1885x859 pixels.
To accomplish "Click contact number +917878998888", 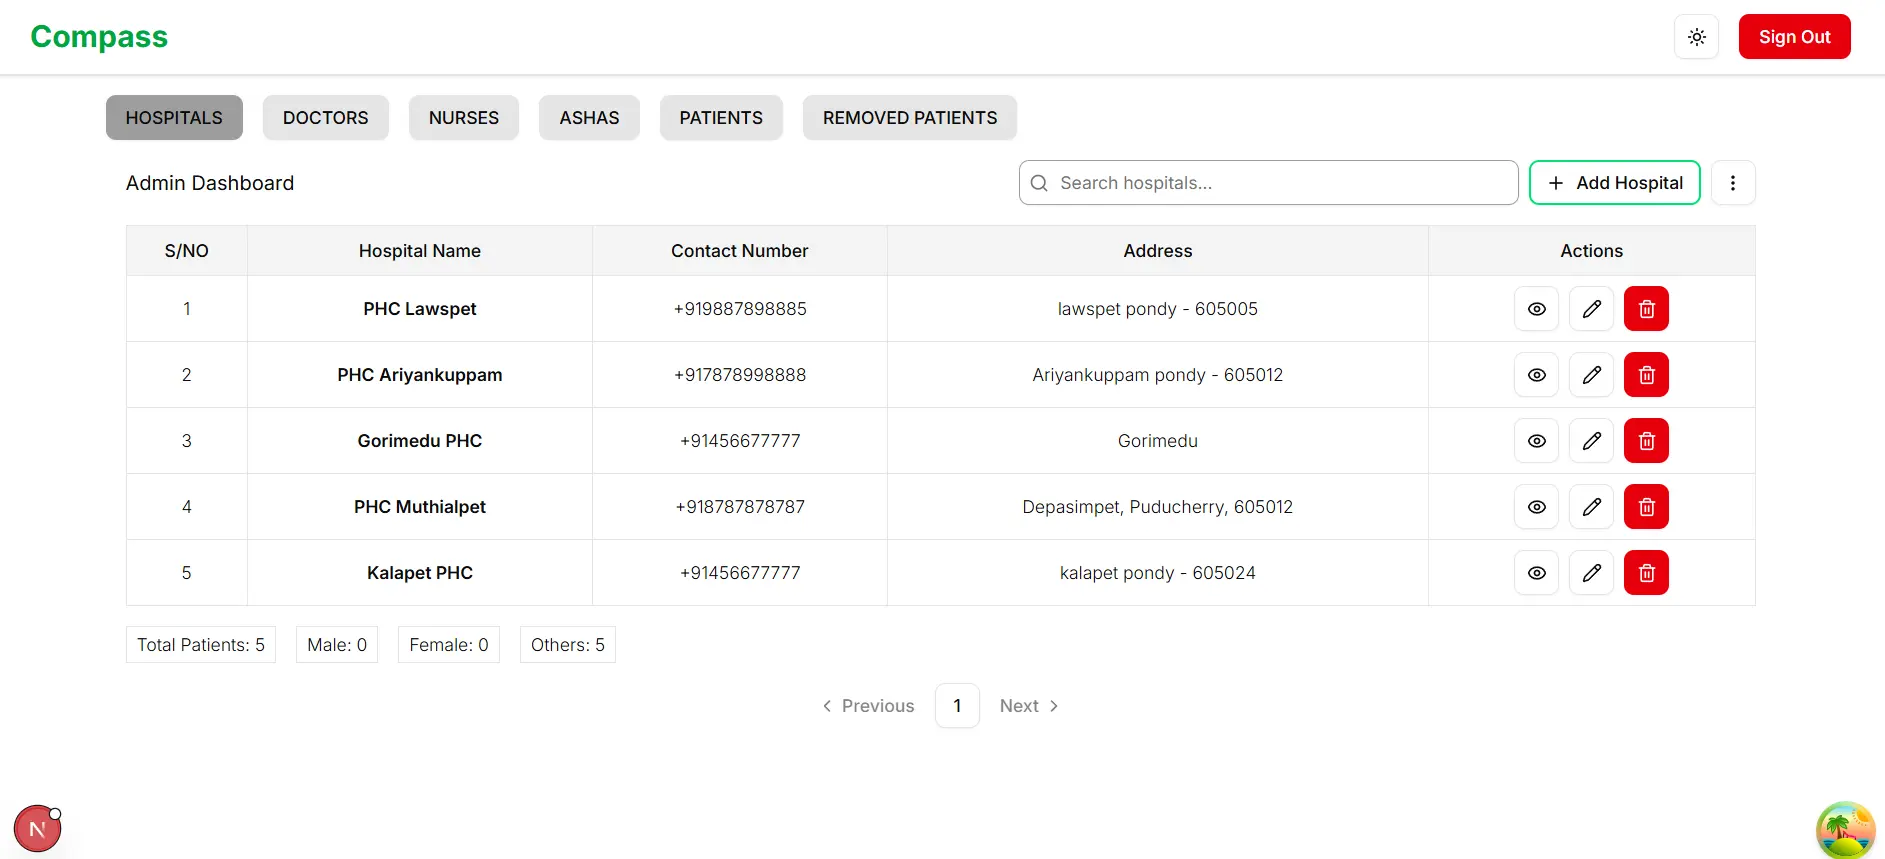I will (740, 375).
